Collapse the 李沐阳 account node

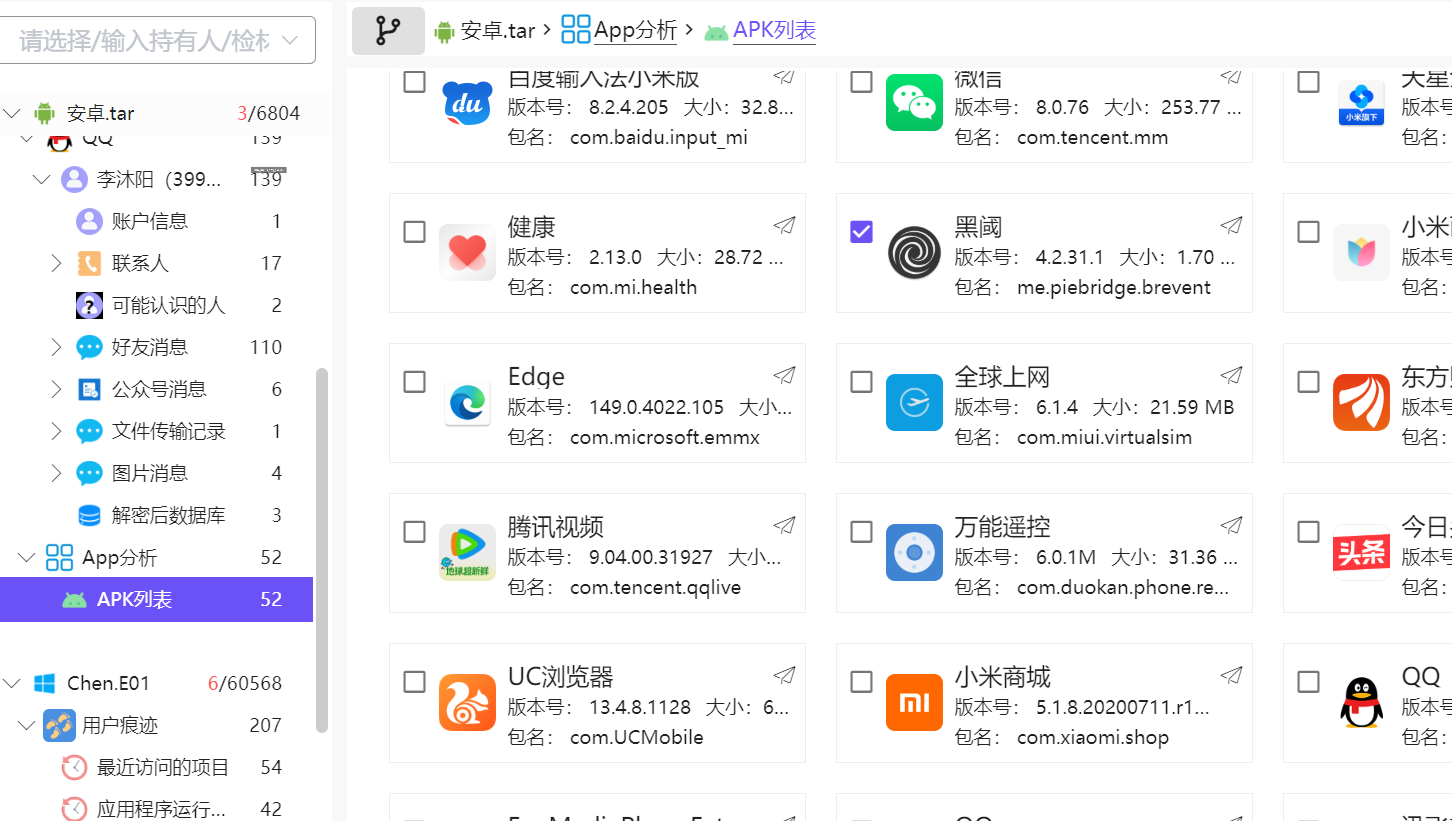coord(41,179)
